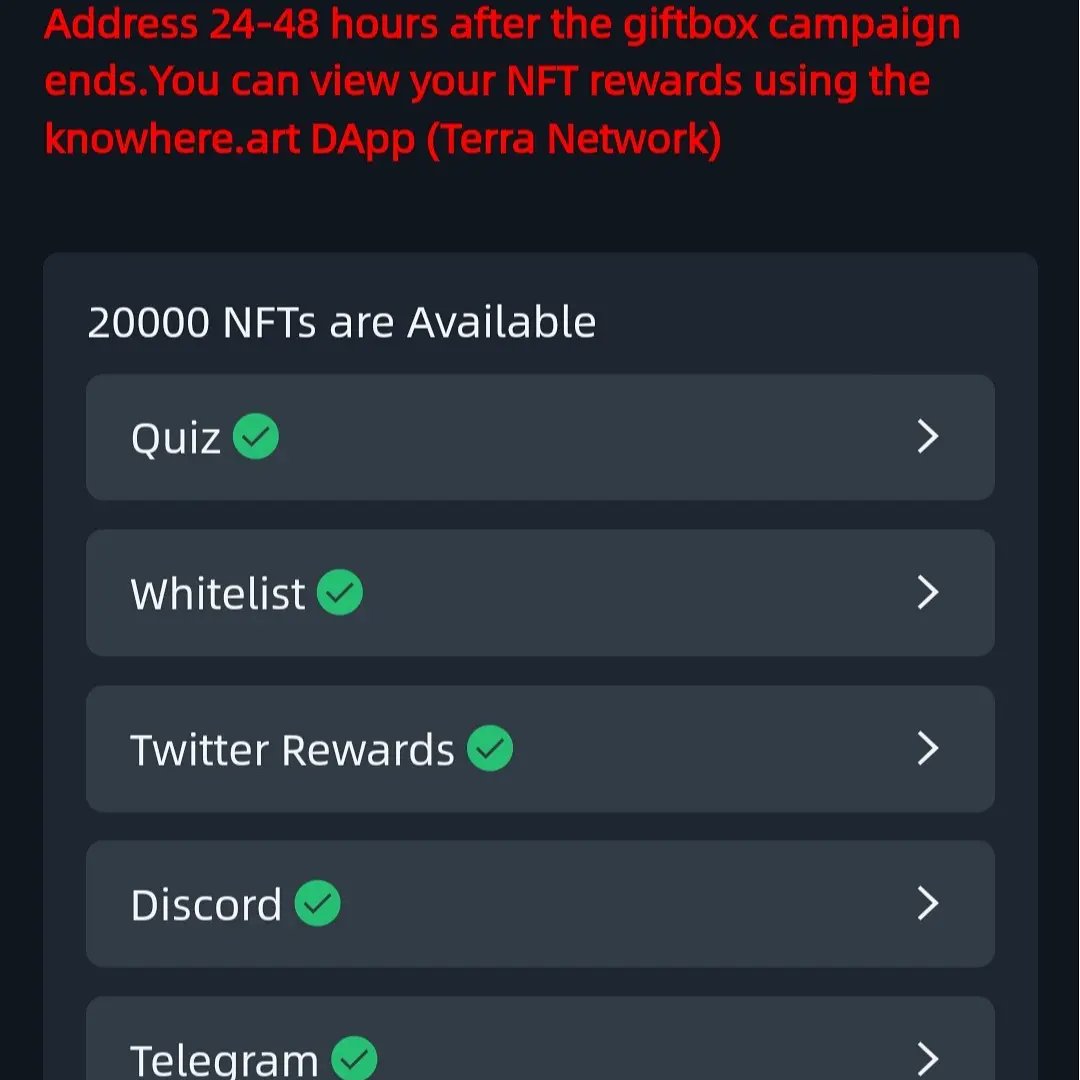Click the 20000 NFTs are Available heading
1080x1080 pixels.
[x=342, y=322]
